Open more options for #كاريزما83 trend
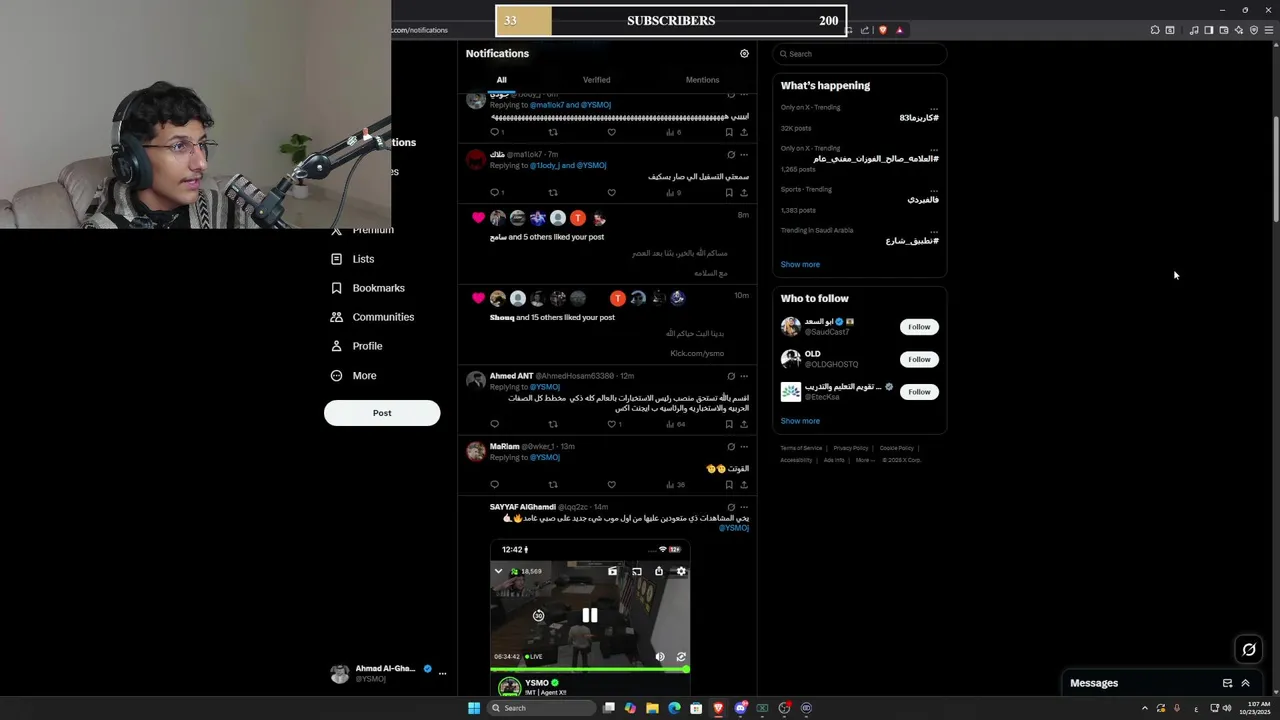Screen dimensions: 1280x720 [x=934, y=108]
